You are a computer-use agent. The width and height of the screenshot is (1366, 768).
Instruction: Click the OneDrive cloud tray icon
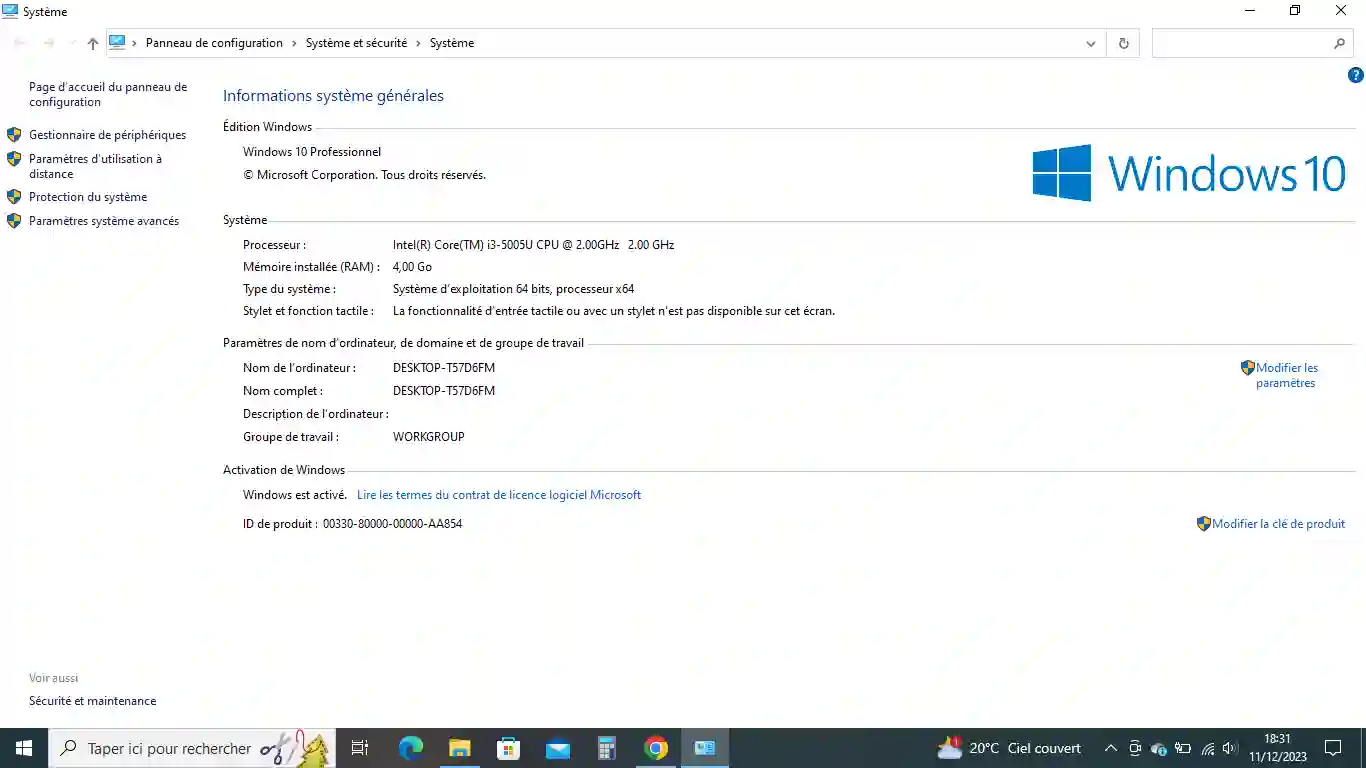1159,748
